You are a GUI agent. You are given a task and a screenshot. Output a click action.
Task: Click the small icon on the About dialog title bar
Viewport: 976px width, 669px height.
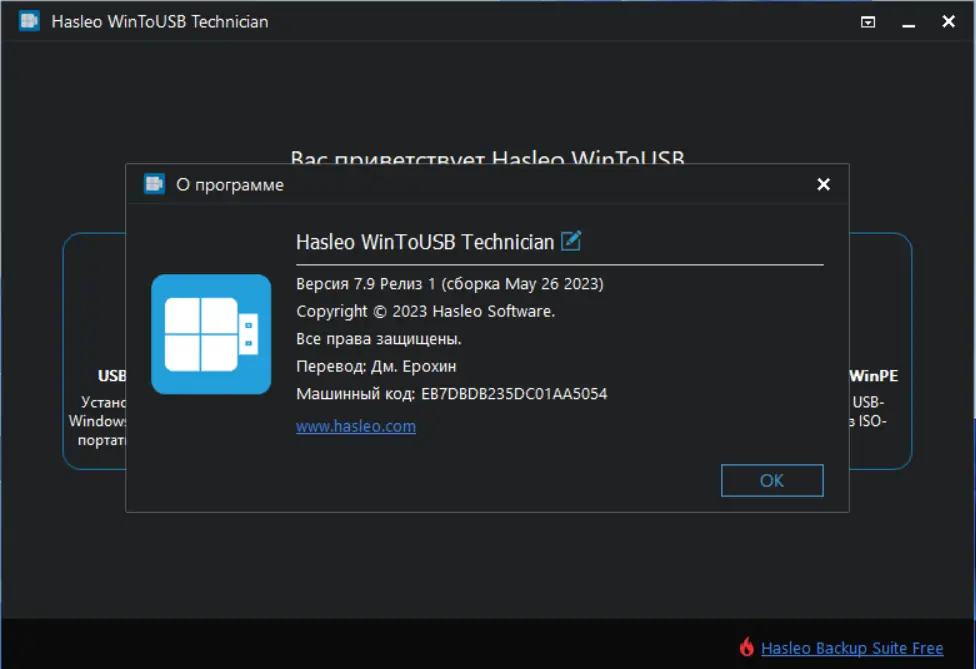coord(154,184)
